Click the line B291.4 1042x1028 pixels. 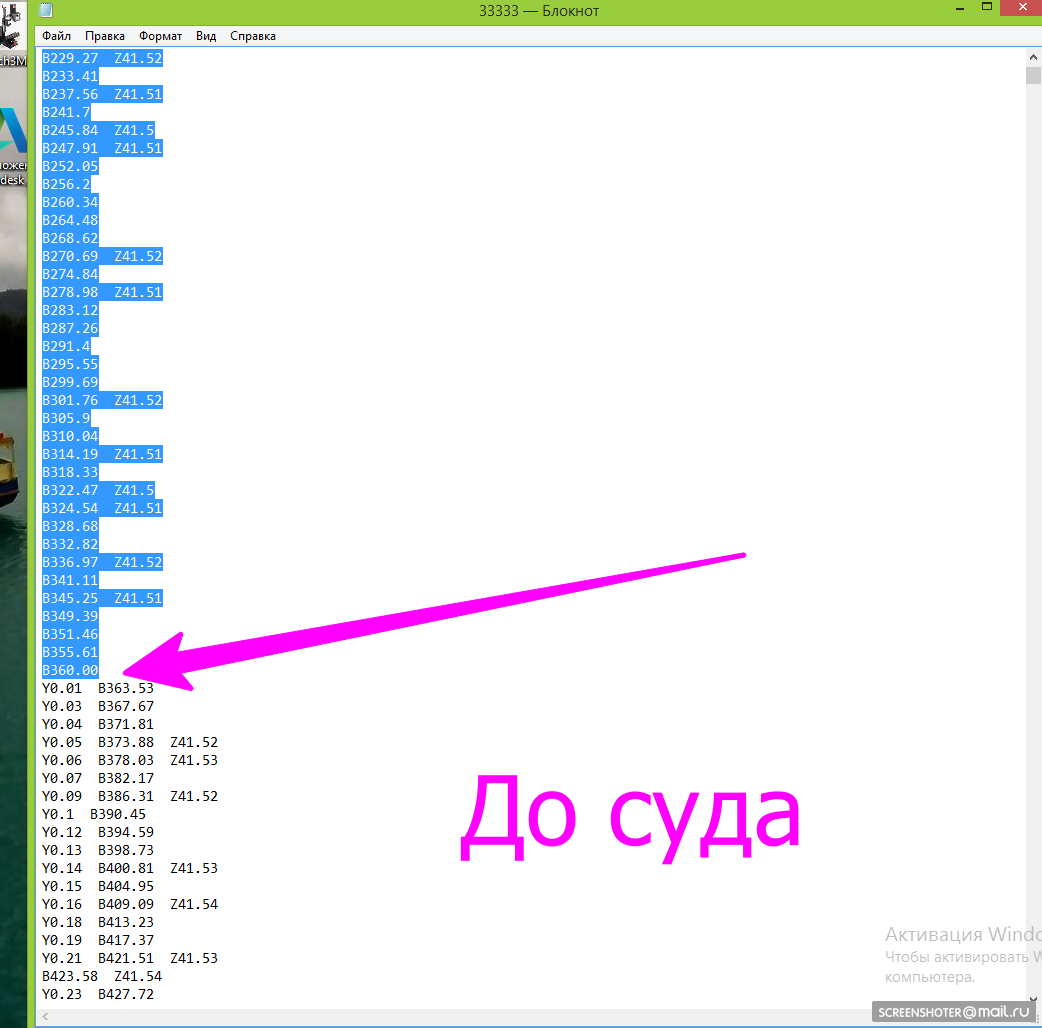[66, 346]
